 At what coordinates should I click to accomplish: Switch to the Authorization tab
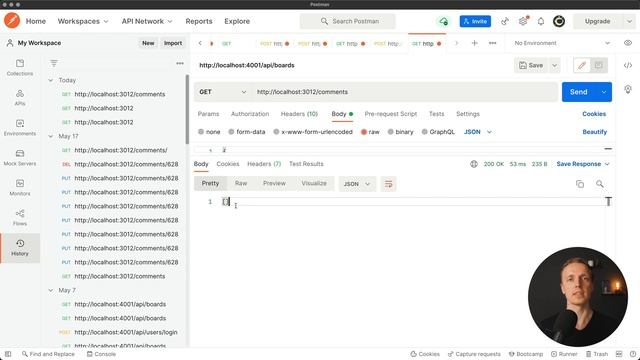250,114
